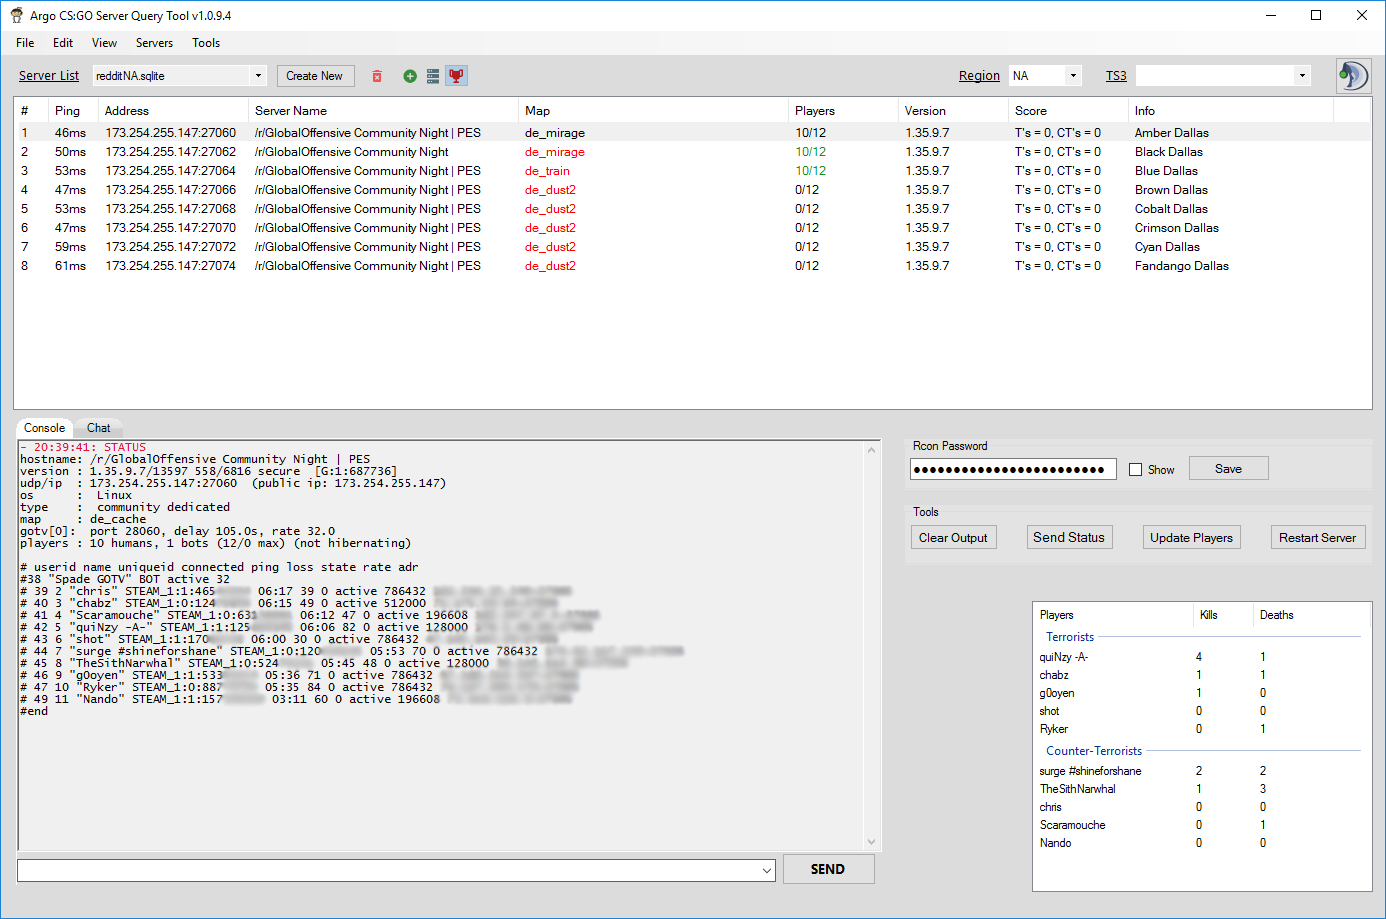Screen dimensions: 1386x919
Task: Click the TeamSpeak logo icon button
Action: click(x=1353, y=76)
